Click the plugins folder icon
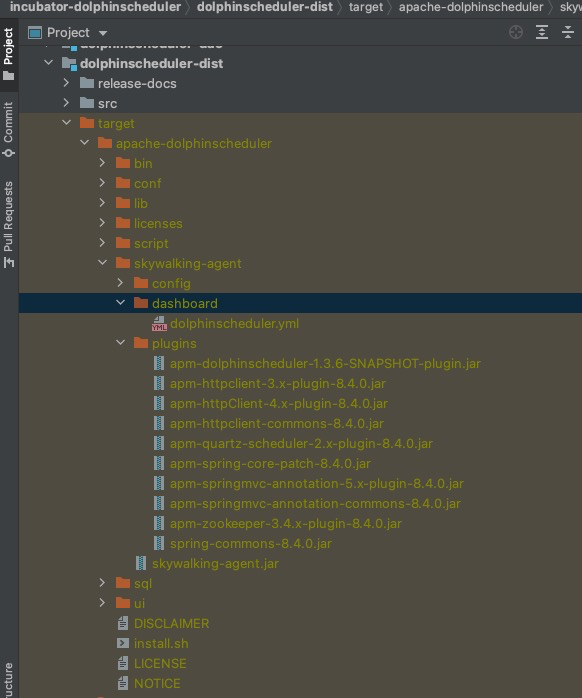The width and height of the screenshot is (582, 698). pyautogui.click(x=141, y=343)
